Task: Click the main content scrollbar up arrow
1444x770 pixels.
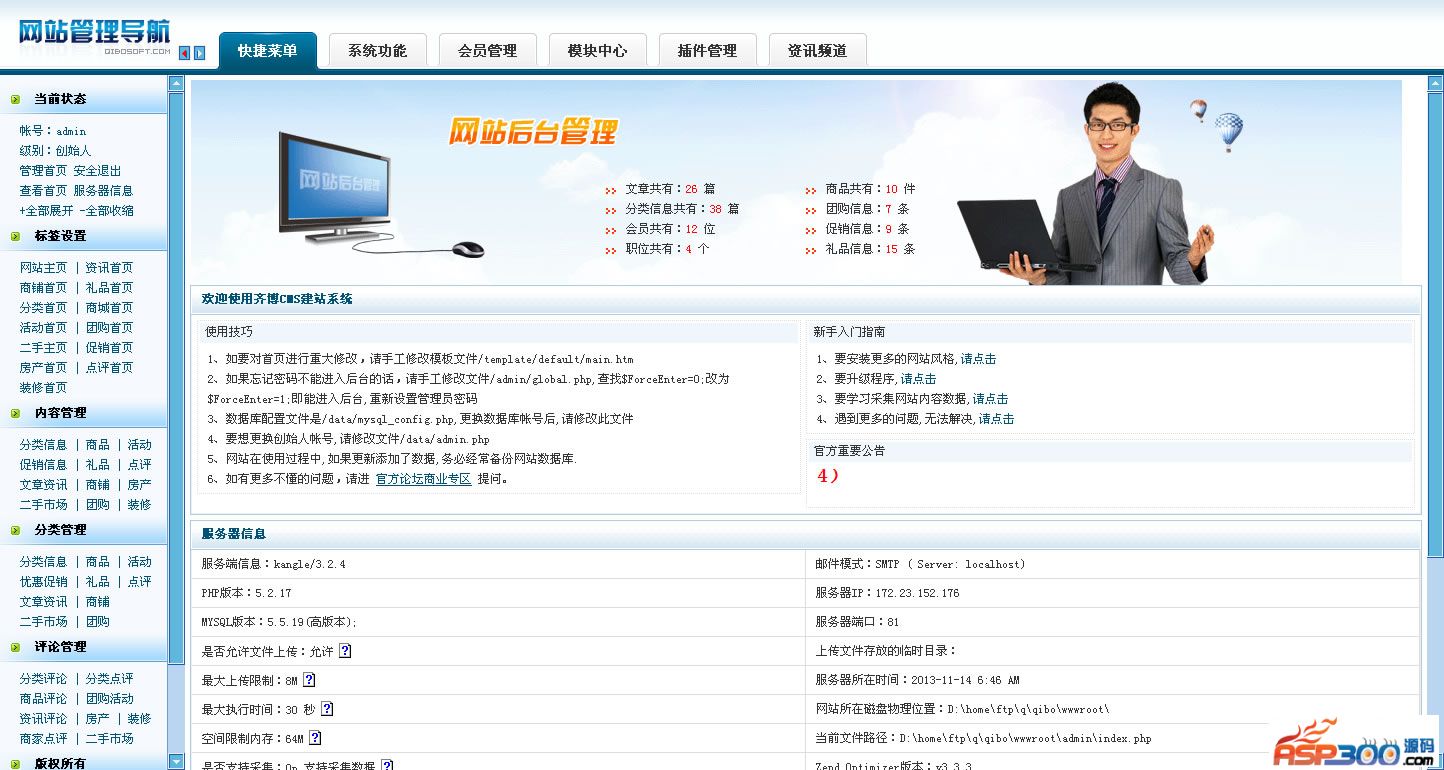Action: tap(1435, 84)
